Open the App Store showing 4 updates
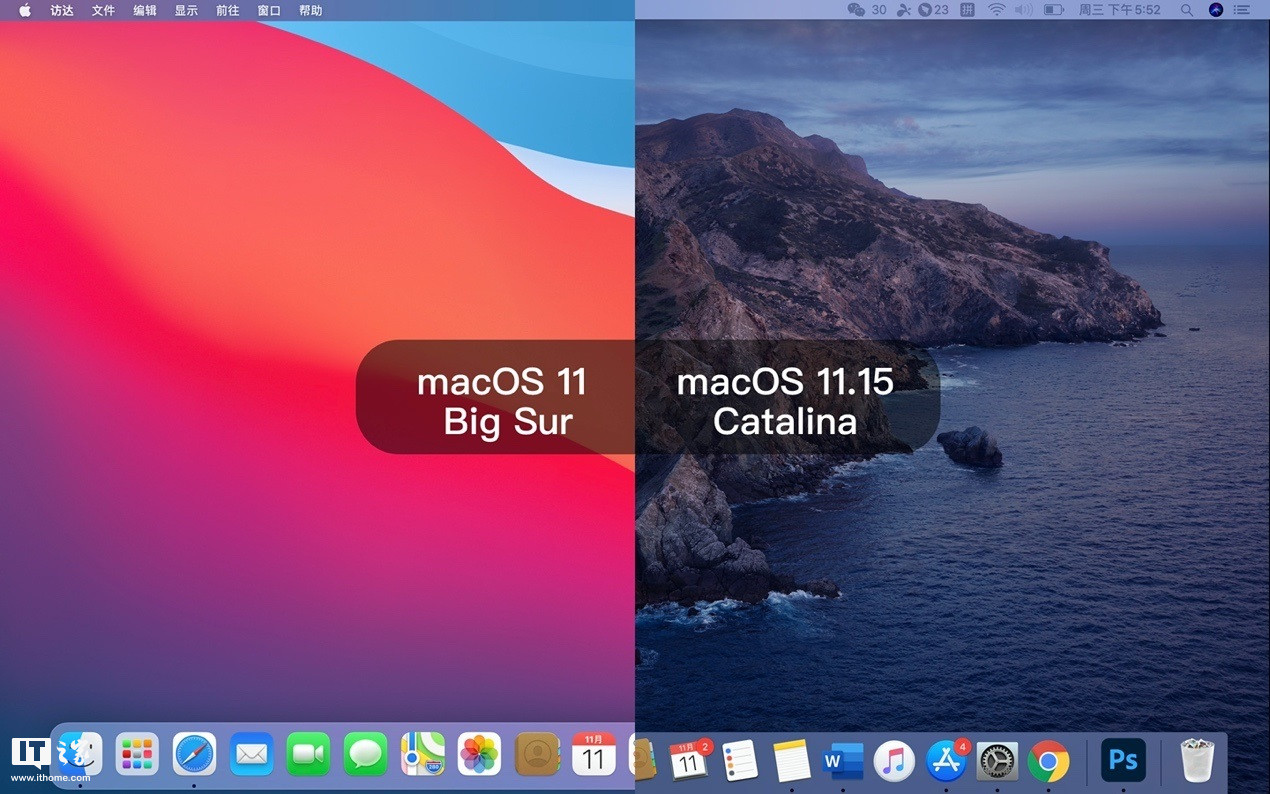 coord(946,760)
